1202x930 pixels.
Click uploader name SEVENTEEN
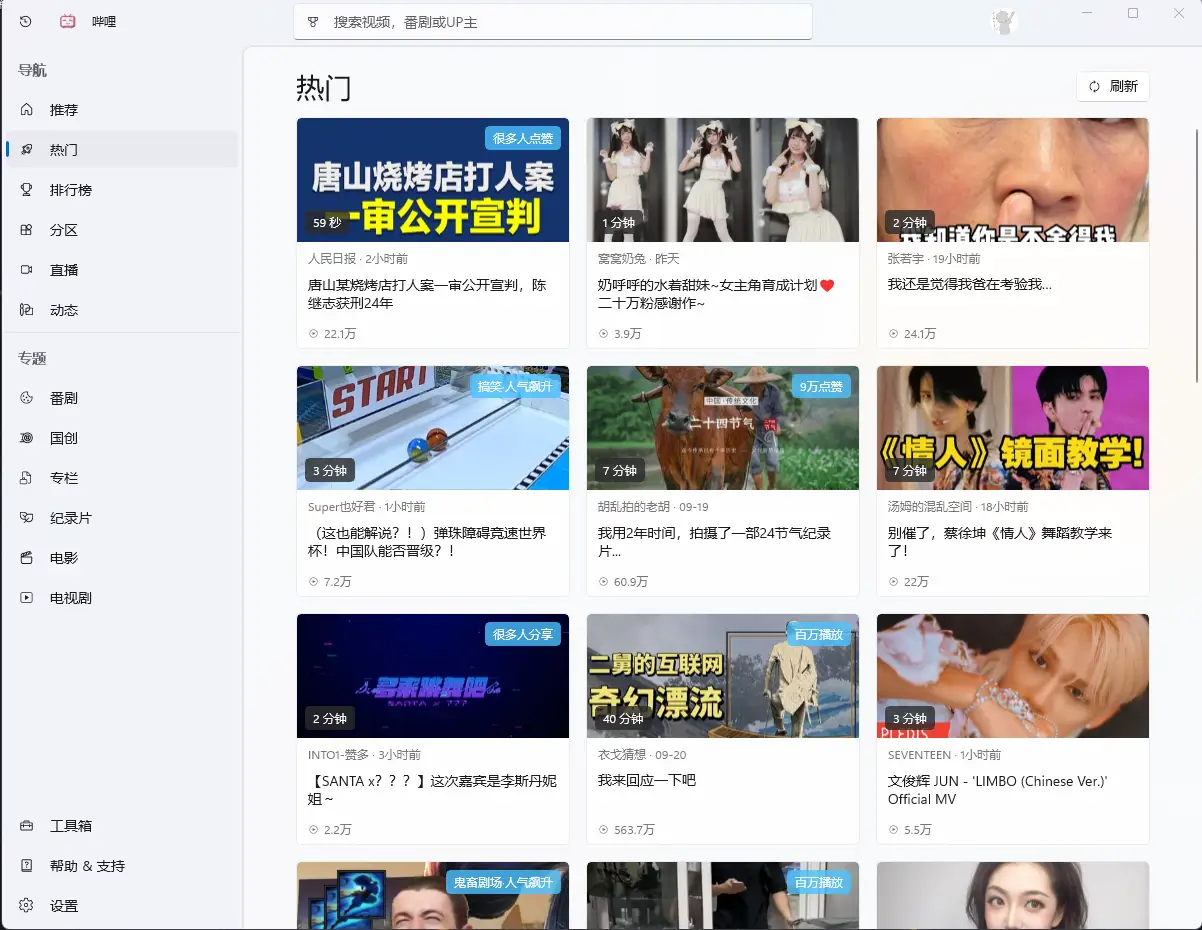click(920, 755)
